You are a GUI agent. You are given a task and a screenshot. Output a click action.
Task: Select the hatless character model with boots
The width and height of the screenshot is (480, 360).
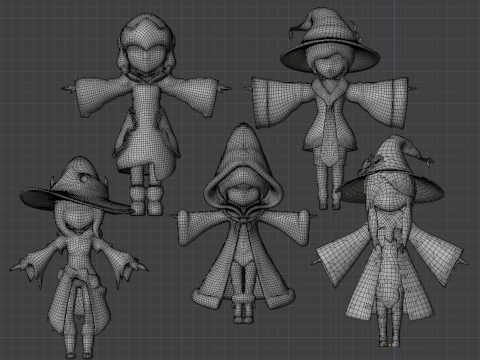tap(147, 113)
